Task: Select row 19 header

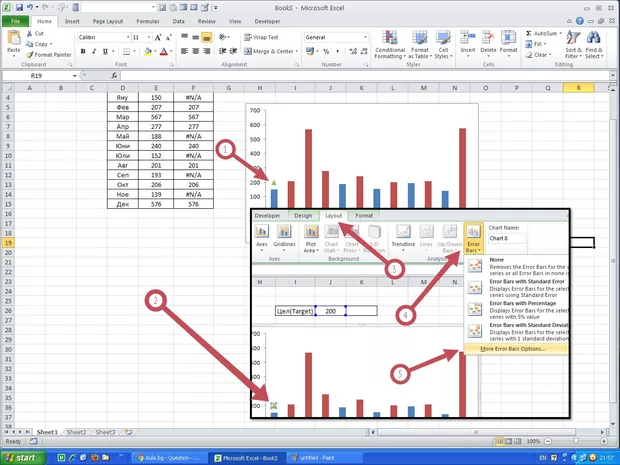Action: (8, 243)
